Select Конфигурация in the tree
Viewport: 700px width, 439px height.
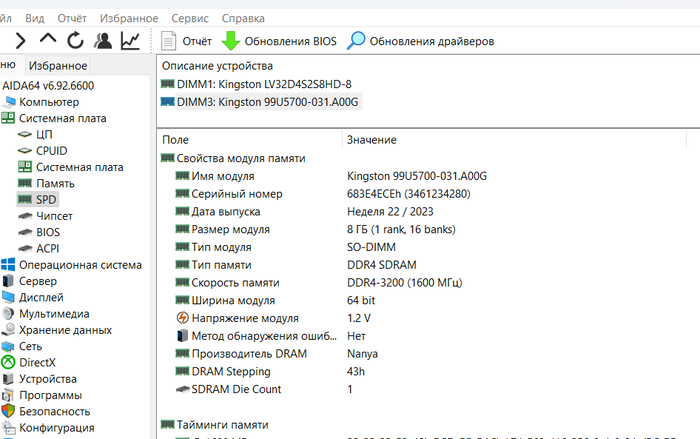pyautogui.click(x=57, y=428)
